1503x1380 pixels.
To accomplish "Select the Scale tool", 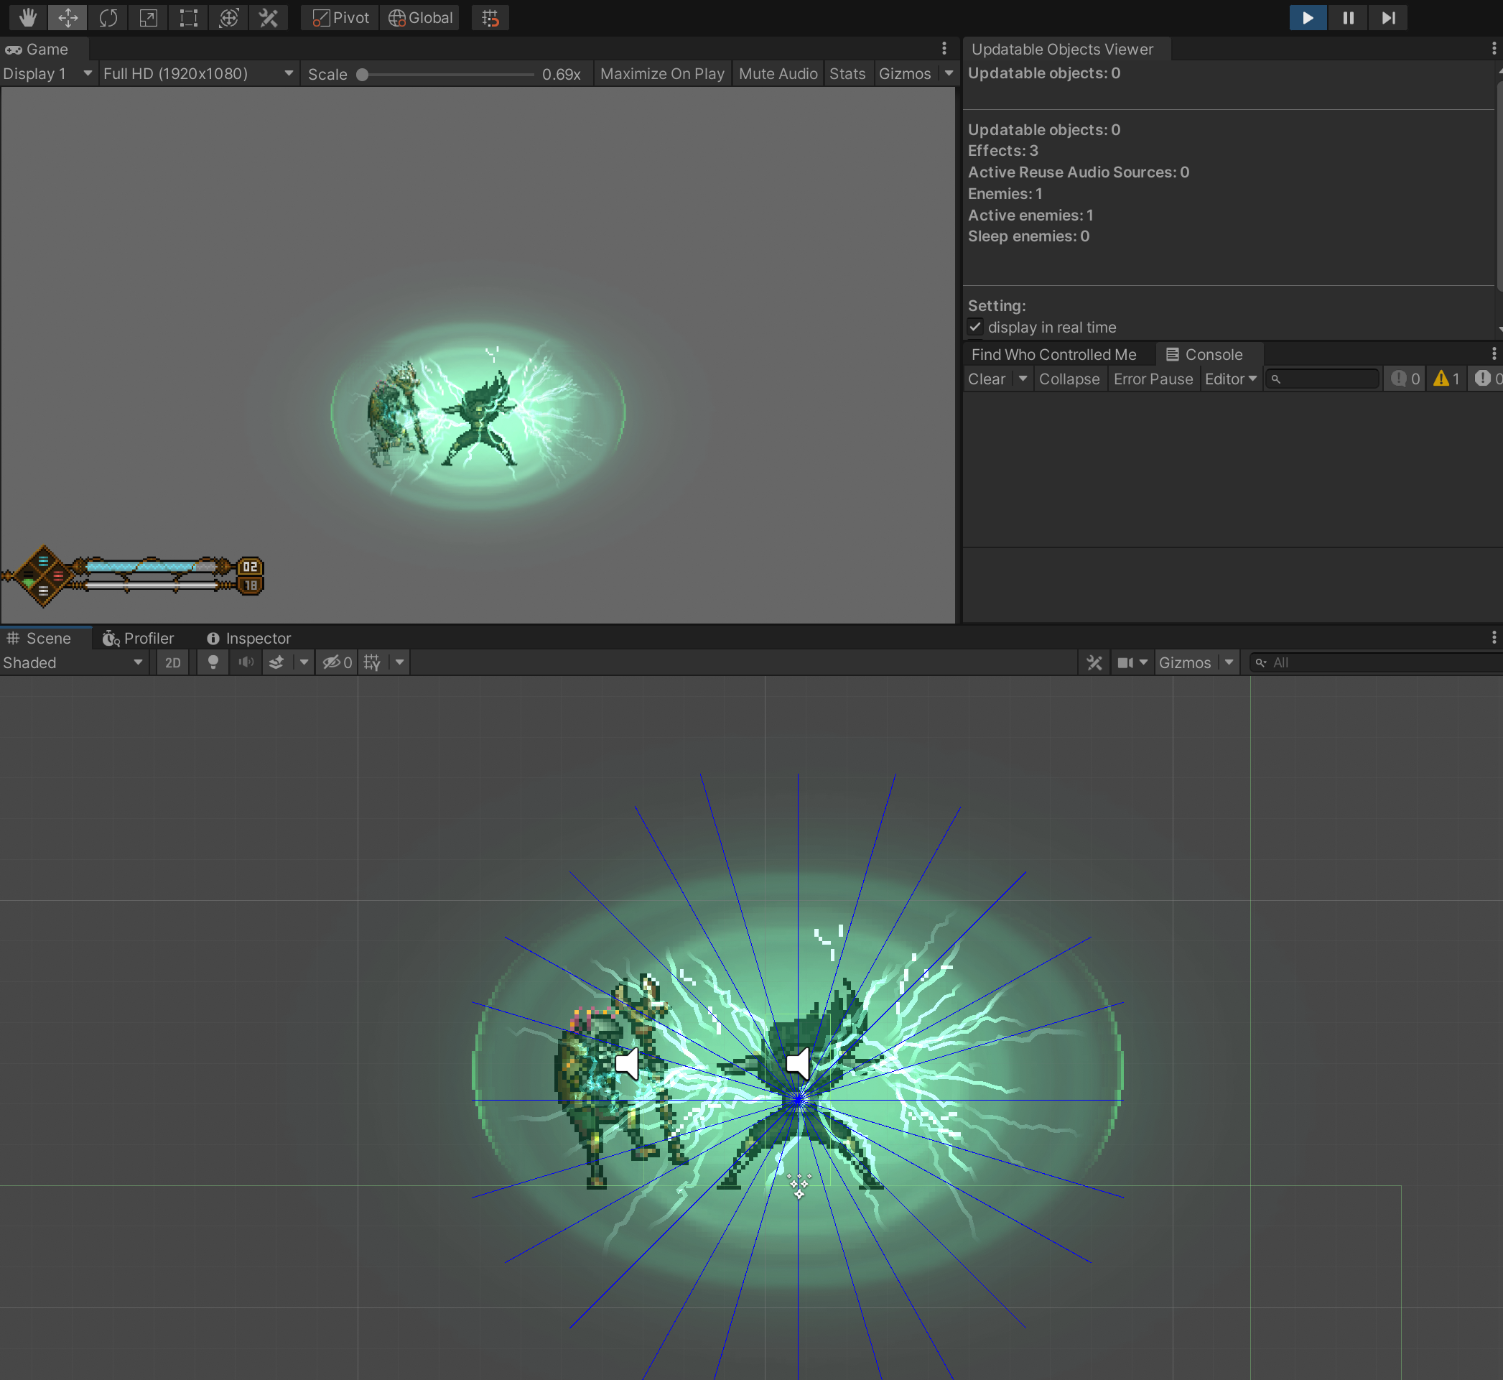I will [148, 18].
